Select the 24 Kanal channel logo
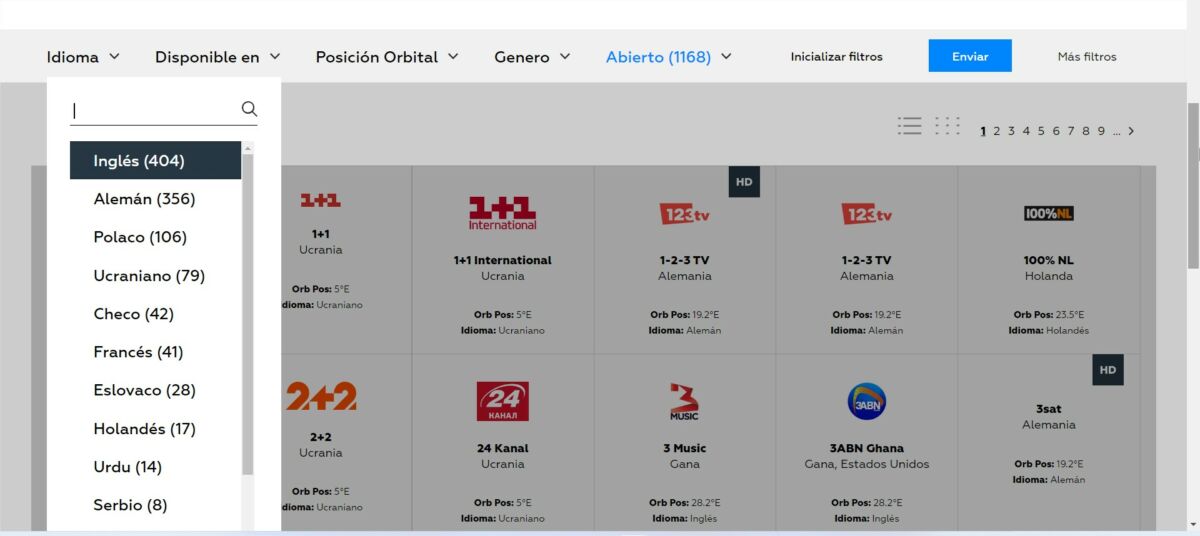This screenshot has width=1200, height=536. pyautogui.click(x=502, y=401)
